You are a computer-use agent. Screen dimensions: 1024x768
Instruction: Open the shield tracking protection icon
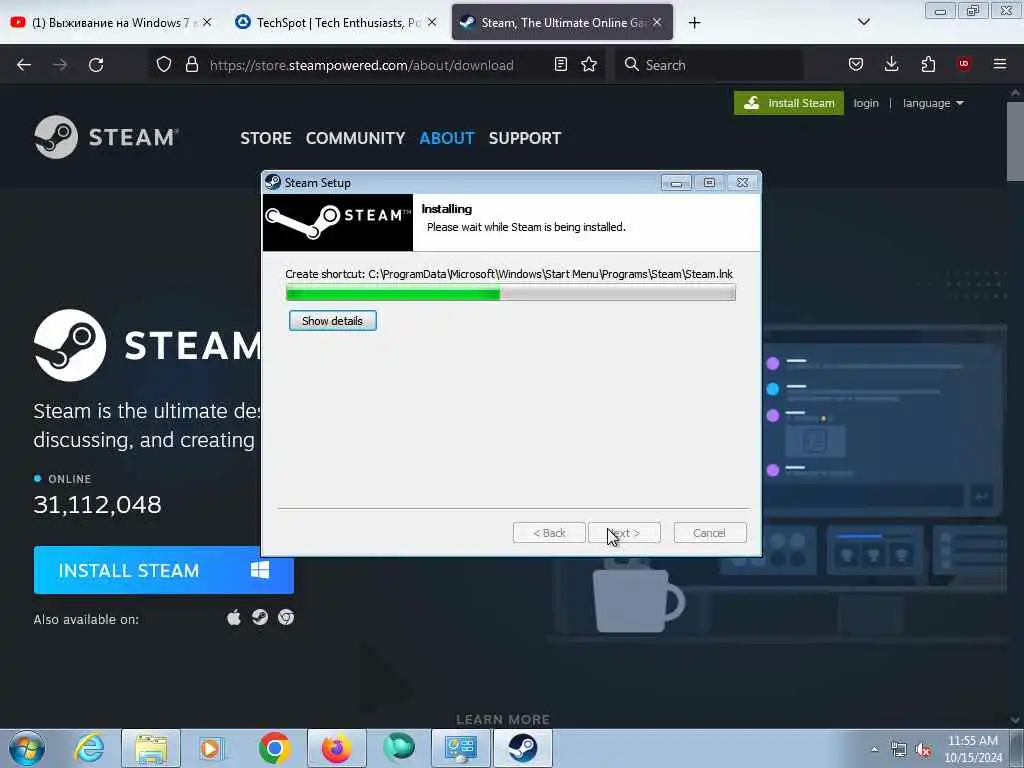[x=164, y=65]
